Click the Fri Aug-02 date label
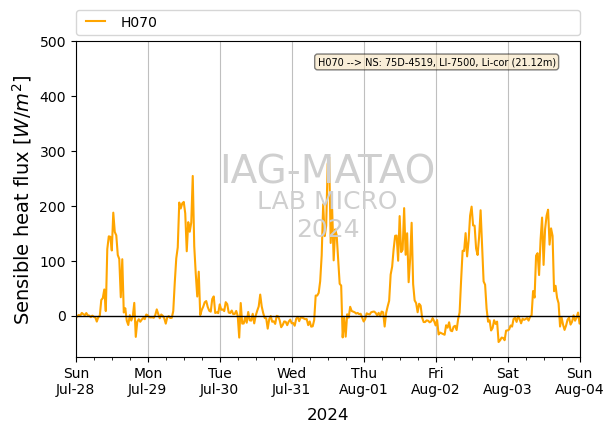 coord(435,381)
